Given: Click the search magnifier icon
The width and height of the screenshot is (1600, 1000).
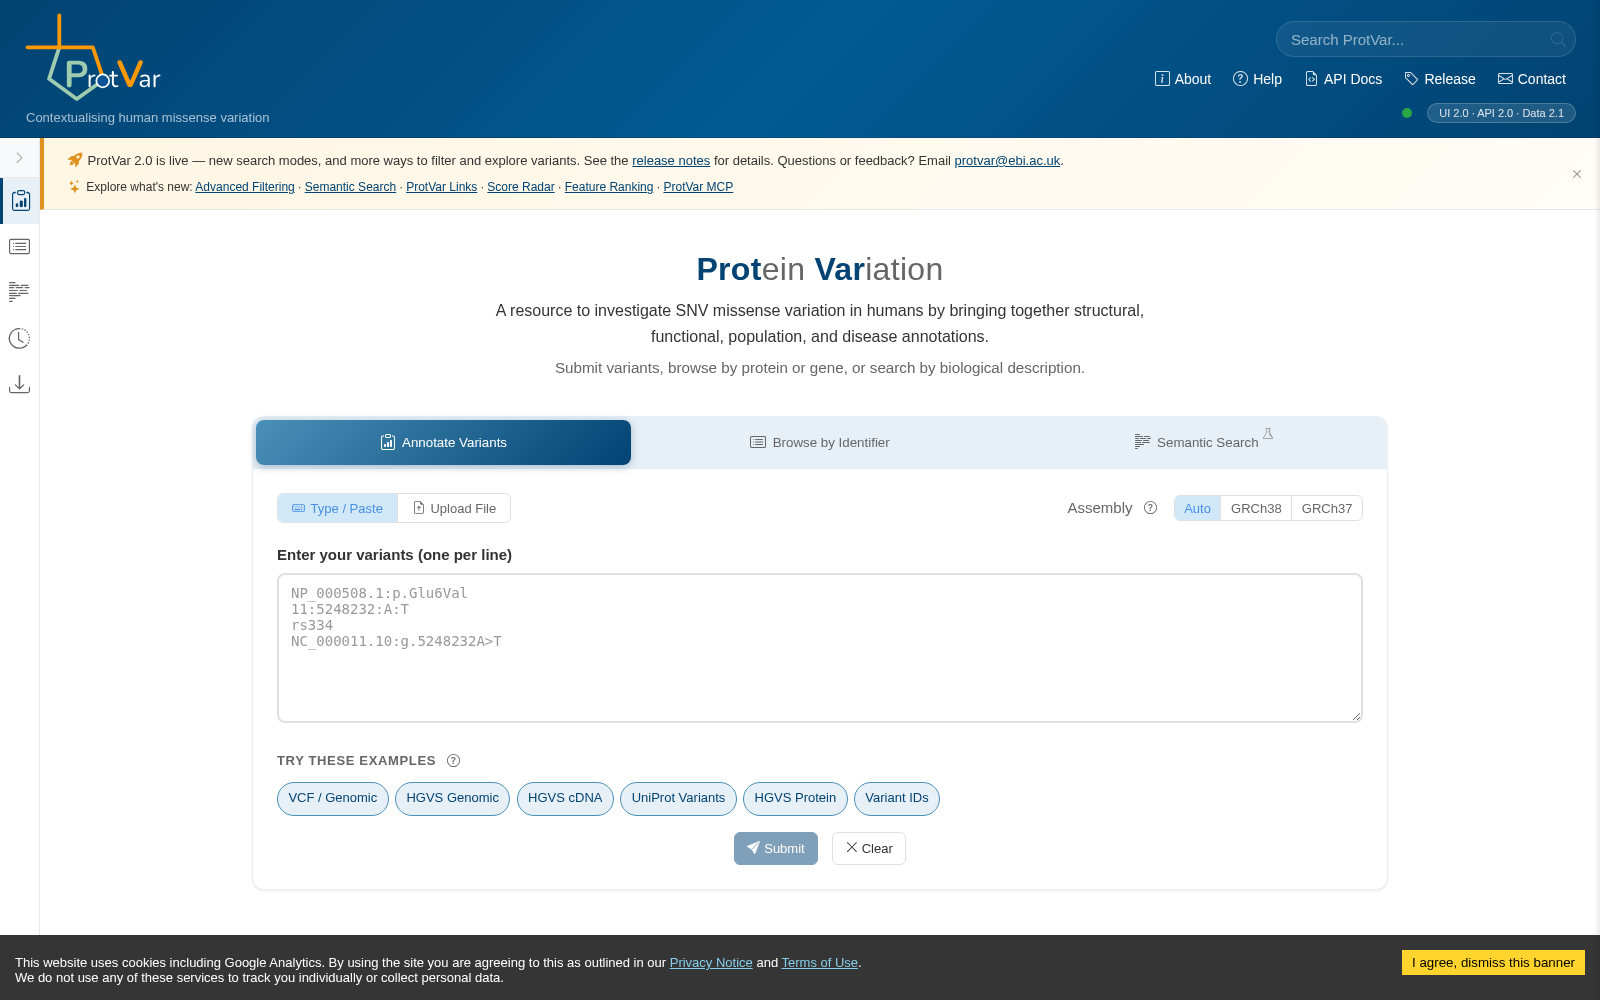Looking at the screenshot, I should point(1558,40).
